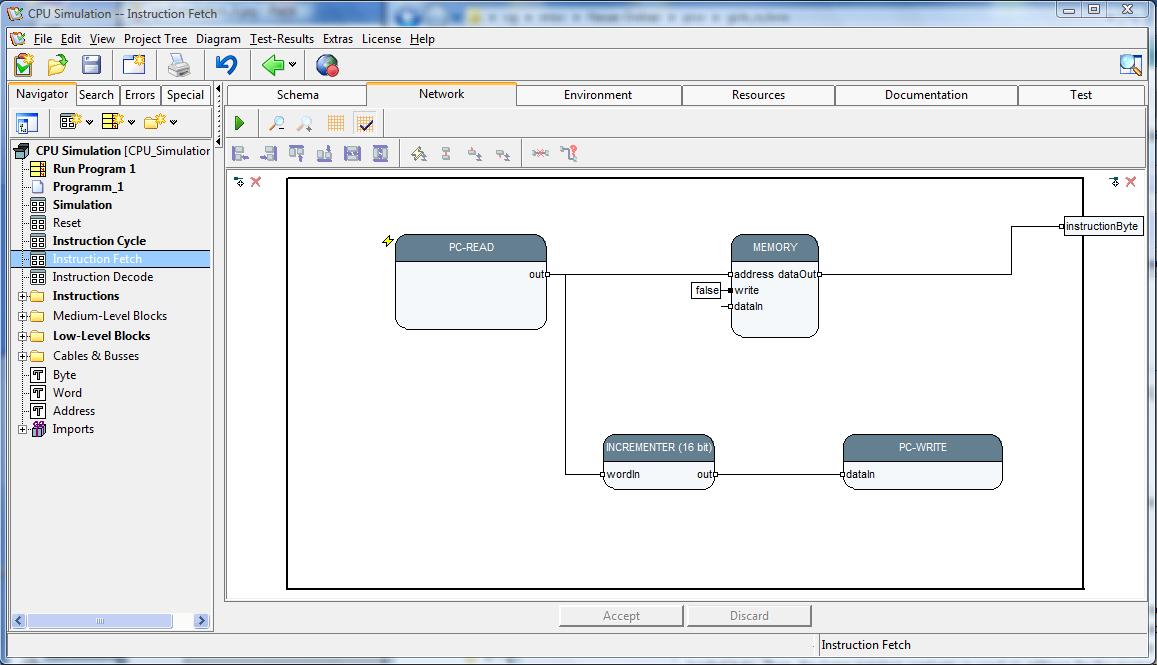Image resolution: width=1157 pixels, height=665 pixels.
Task: Click the green Run play icon
Action: coord(239,123)
